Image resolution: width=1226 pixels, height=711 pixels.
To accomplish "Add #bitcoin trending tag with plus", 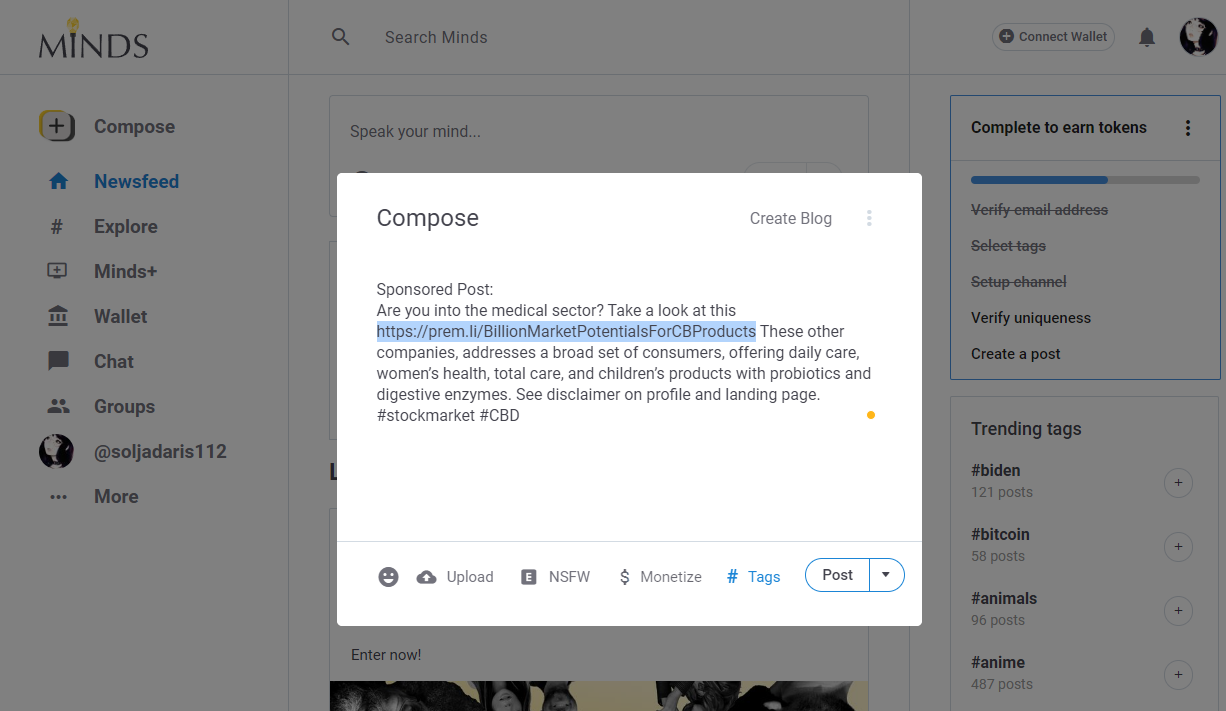I will (x=1178, y=547).
